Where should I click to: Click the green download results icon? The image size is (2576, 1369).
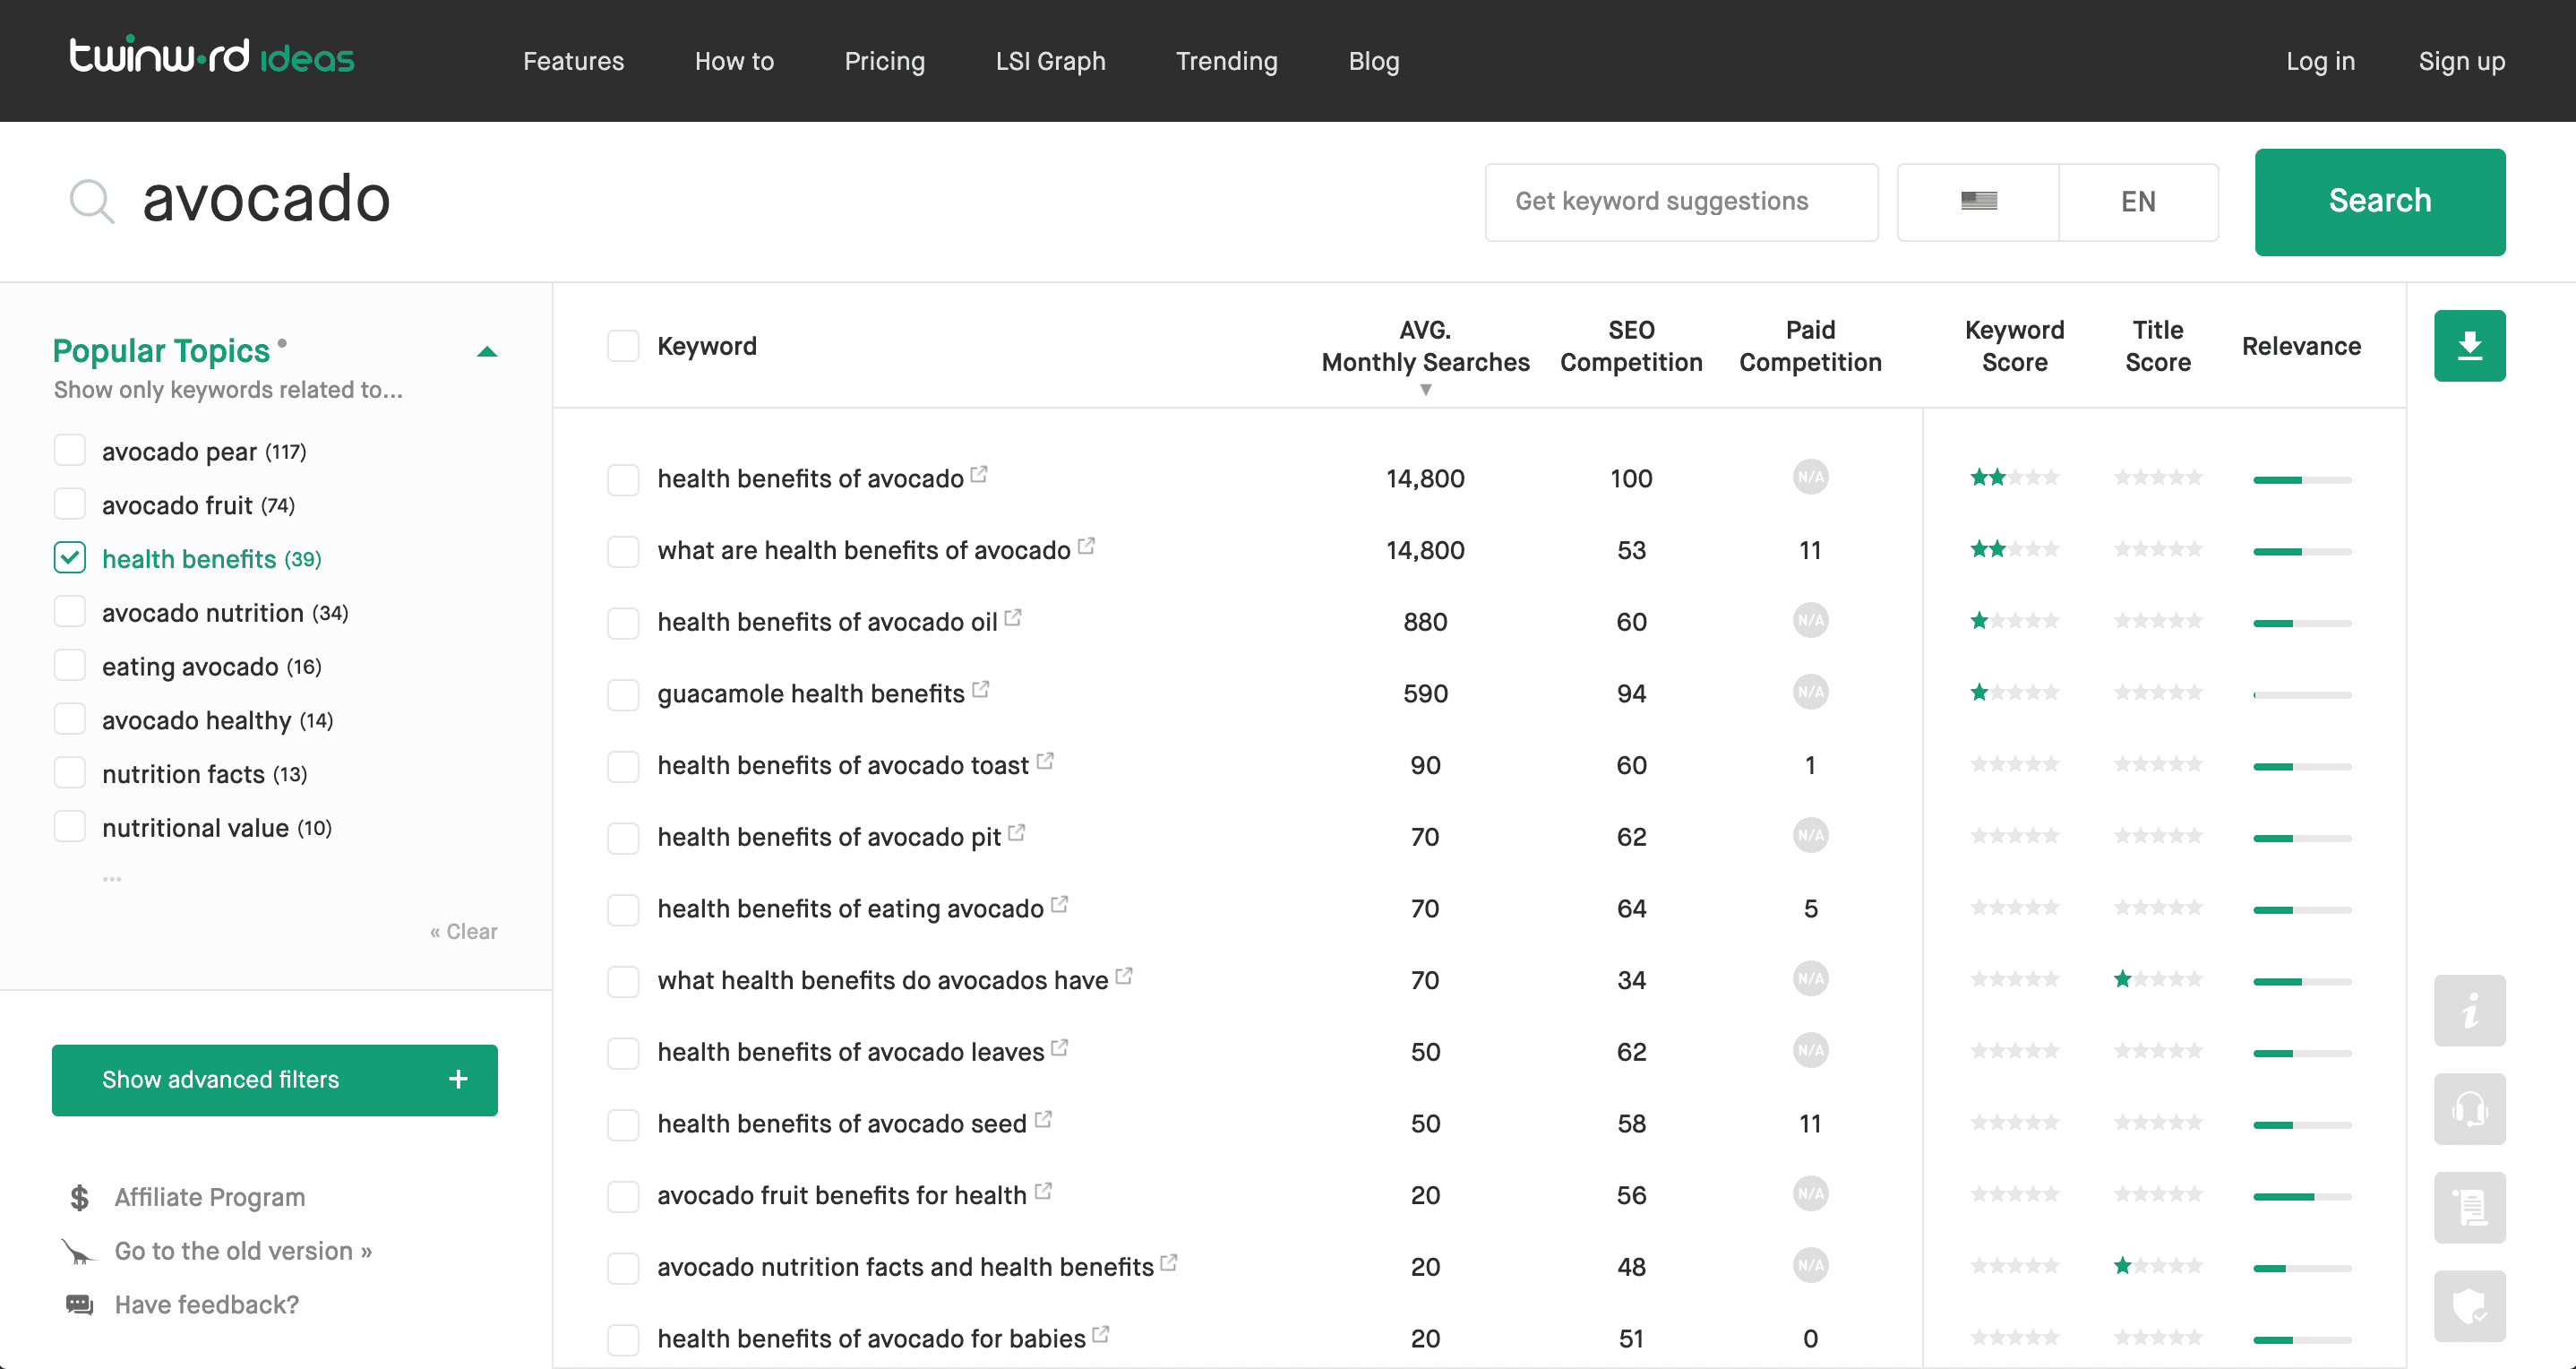click(x=2470, y=345)
